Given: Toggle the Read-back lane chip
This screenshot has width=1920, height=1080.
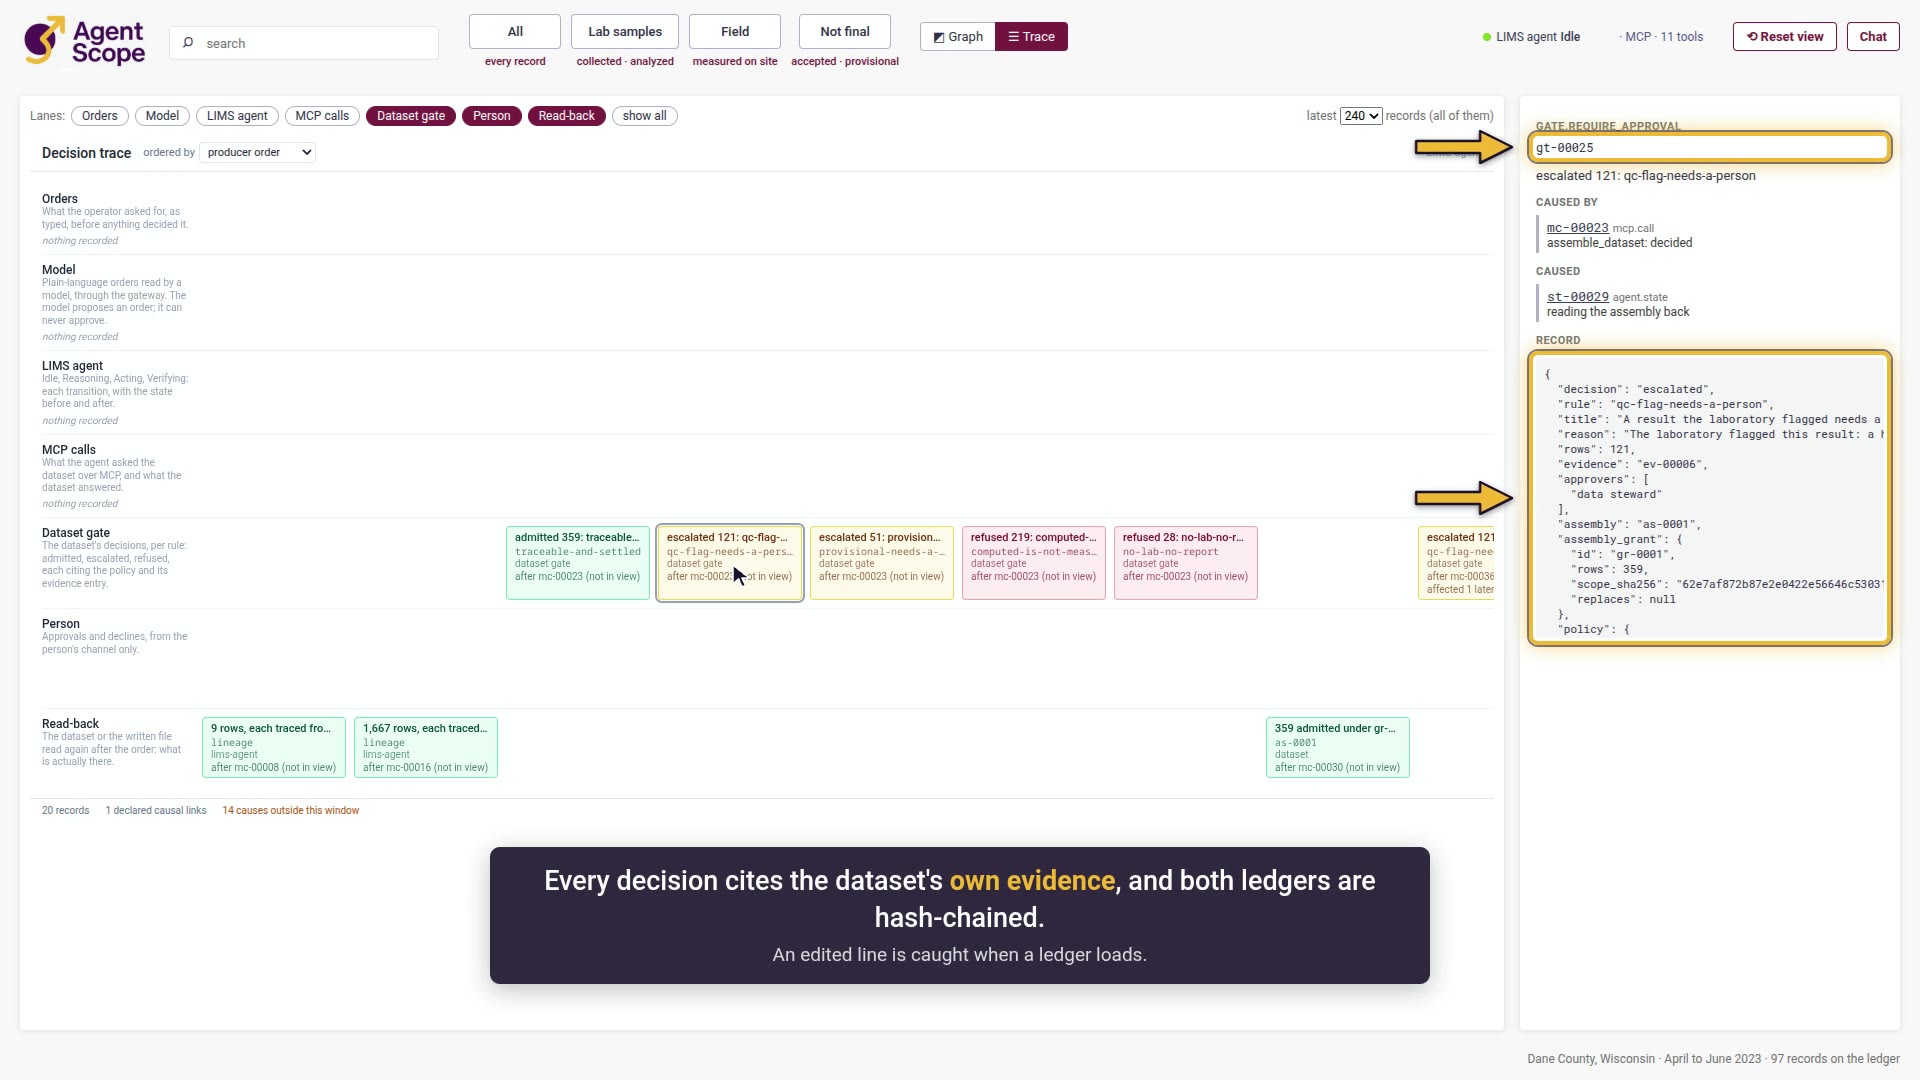Looking at the screenshot, I should pos(566,116).
